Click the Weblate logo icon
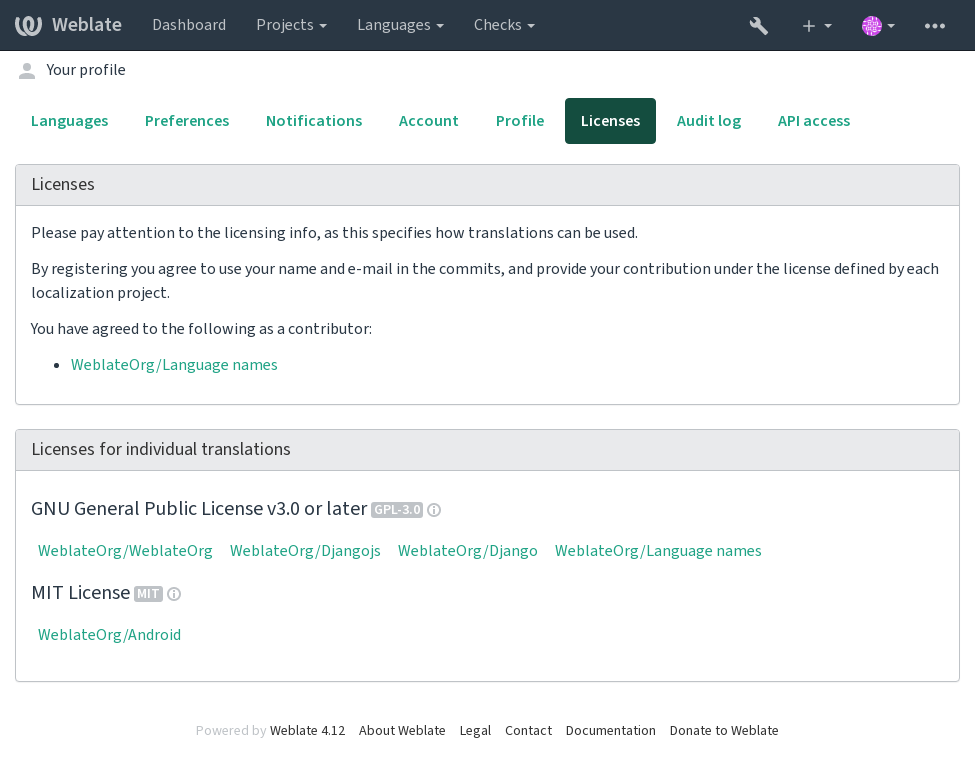The height and width of the screenshot is (769, 975). click(28, 25)
